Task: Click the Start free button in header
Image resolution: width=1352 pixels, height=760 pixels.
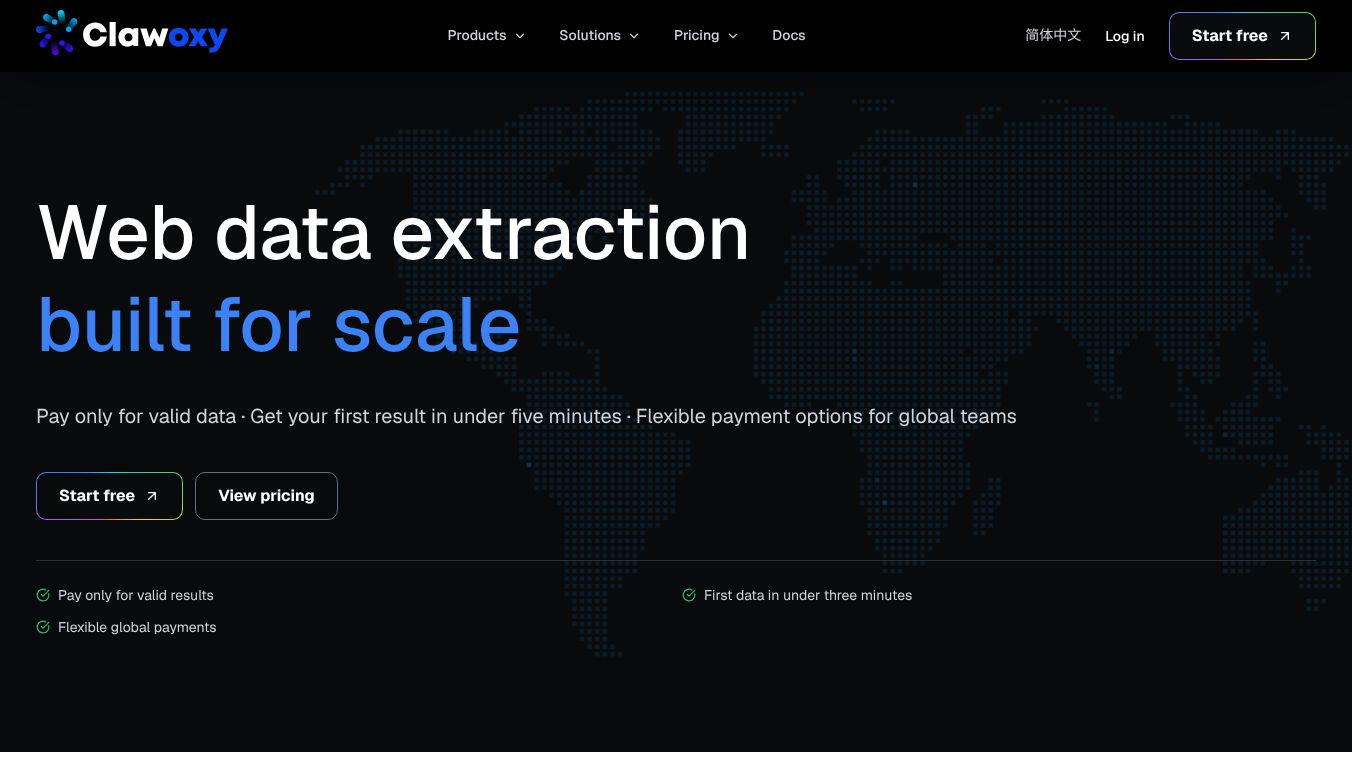Action: pyautogui.click(x=1242, y=36)
